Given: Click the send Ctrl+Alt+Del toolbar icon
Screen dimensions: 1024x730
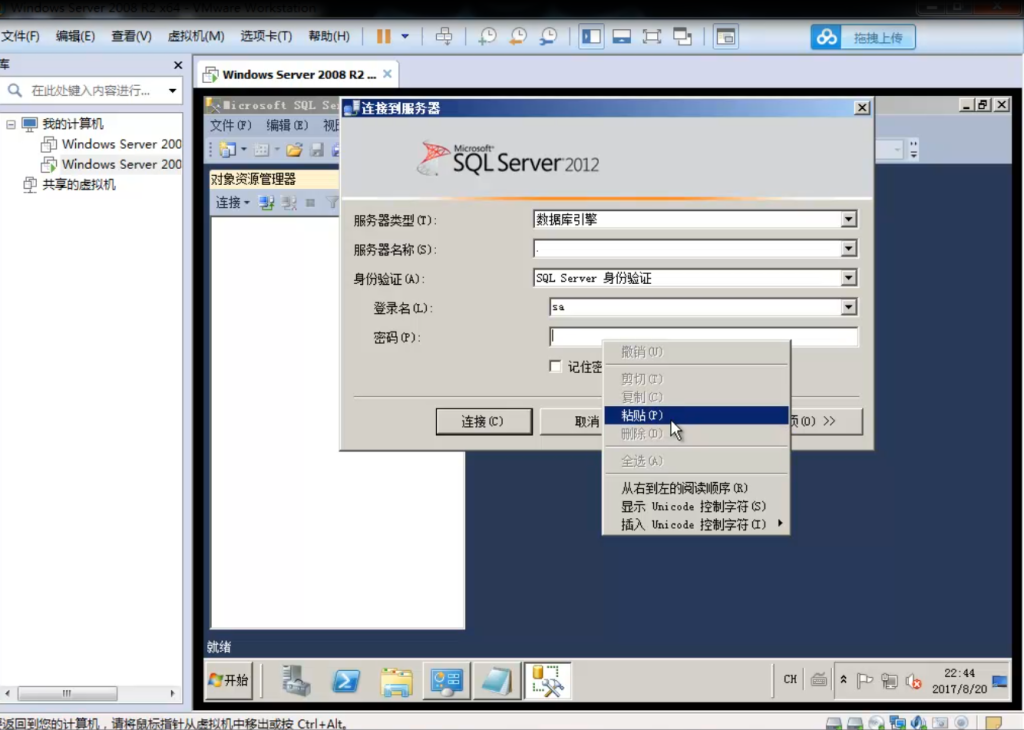Looking at the screenshot, I should coord(444,37).
